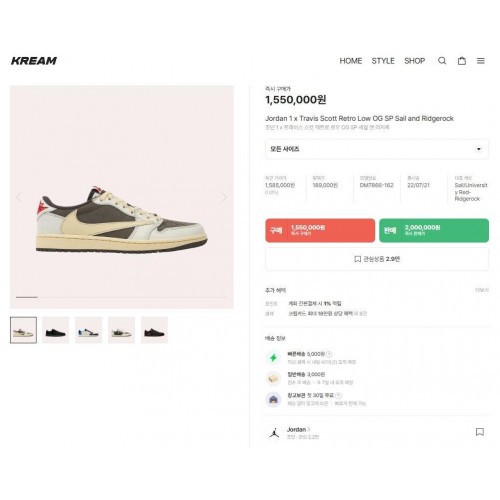Click the image carousel progress bar
Viewport: 500px width, 500px height.
click(x=121, y=297)
